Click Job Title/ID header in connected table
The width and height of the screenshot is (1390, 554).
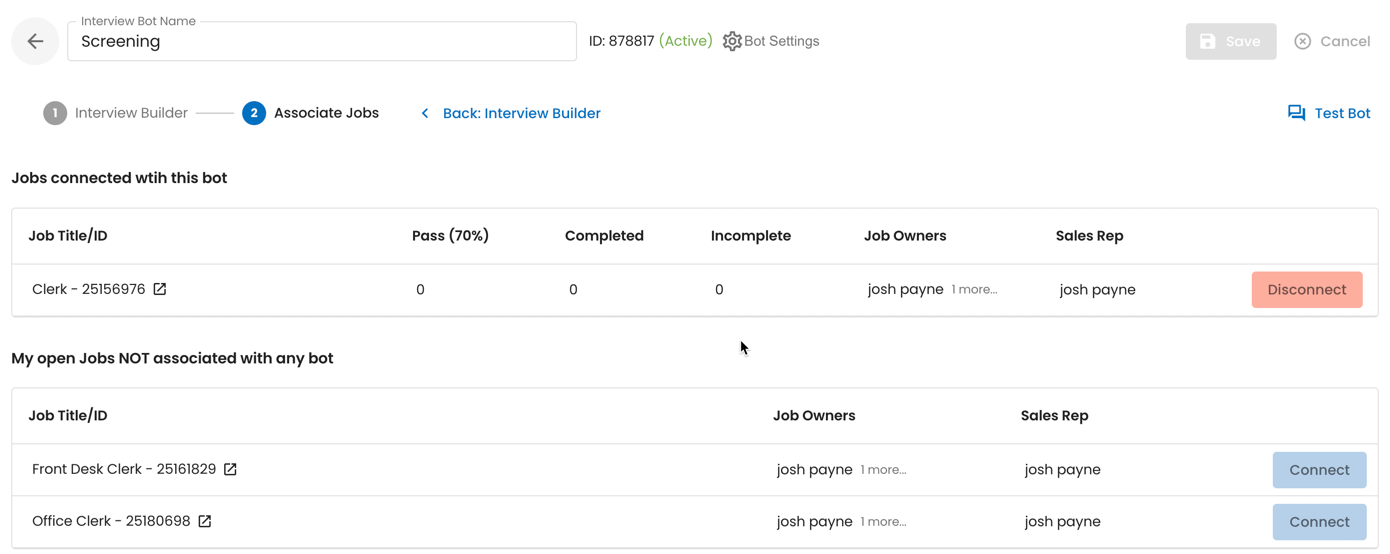(x=68, y=236)
